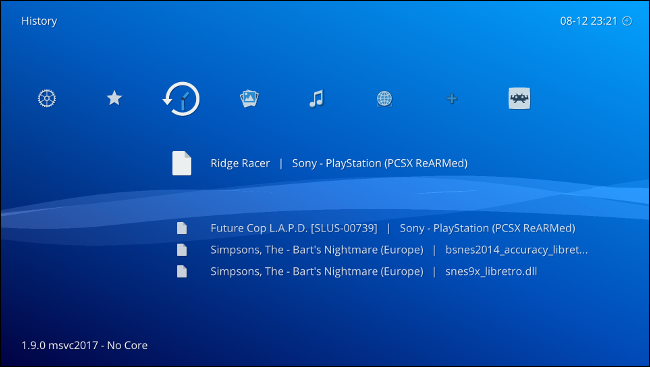Open the Music note tab
The image size is (650, 367).
[x=317, y=99]
